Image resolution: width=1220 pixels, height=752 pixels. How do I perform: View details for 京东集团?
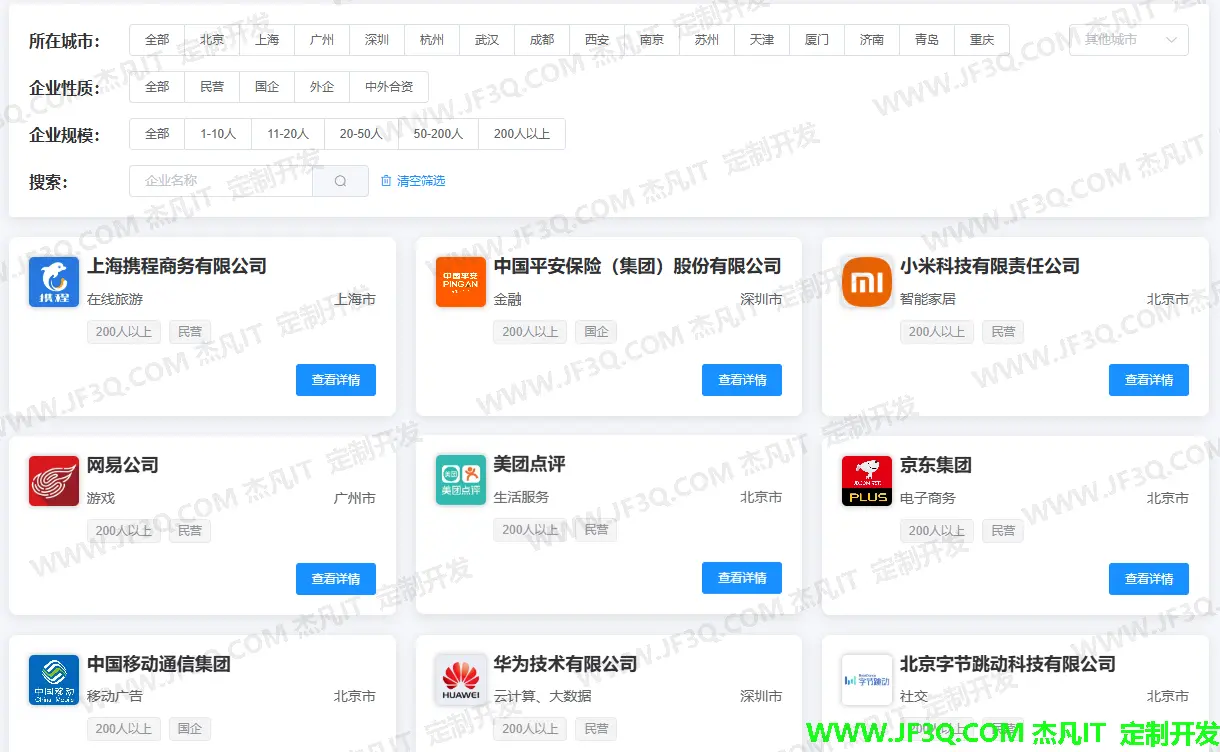pyautogui.click(x=1149, y=579)
